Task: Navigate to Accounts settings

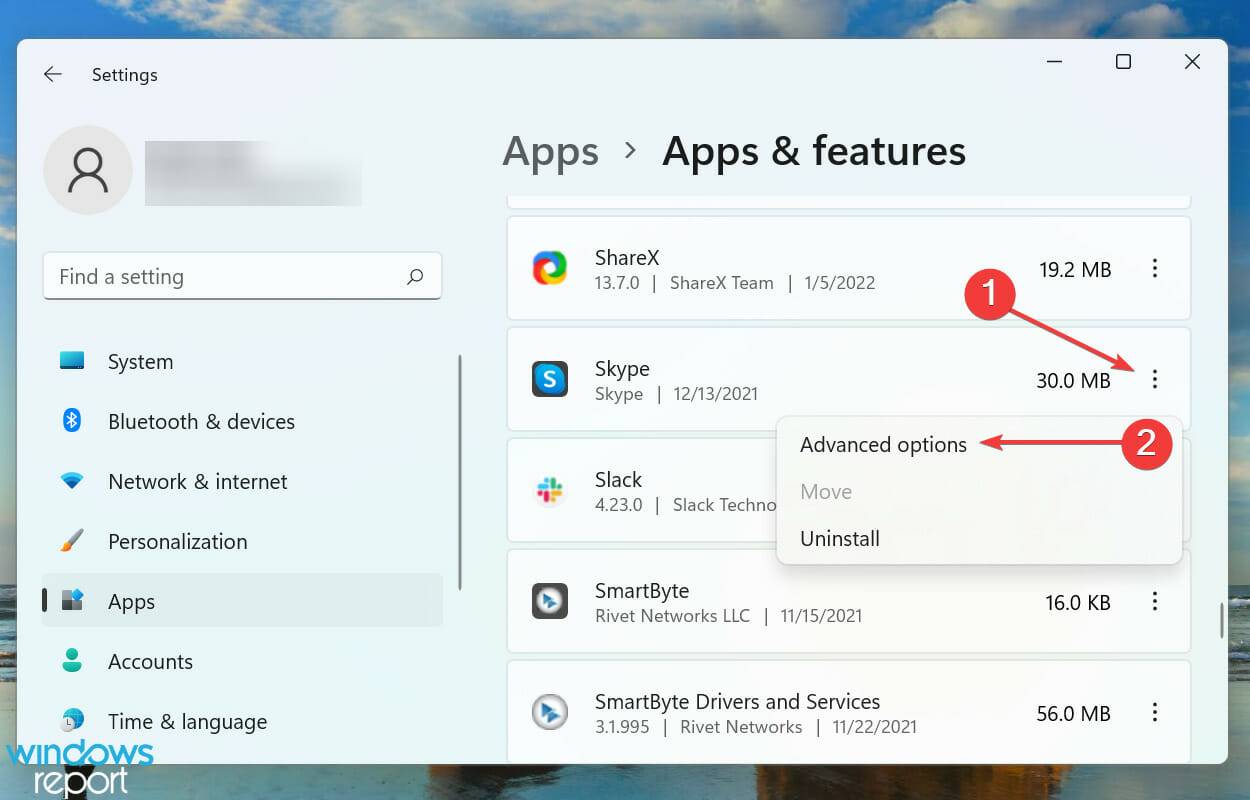Action: [150, 661]
